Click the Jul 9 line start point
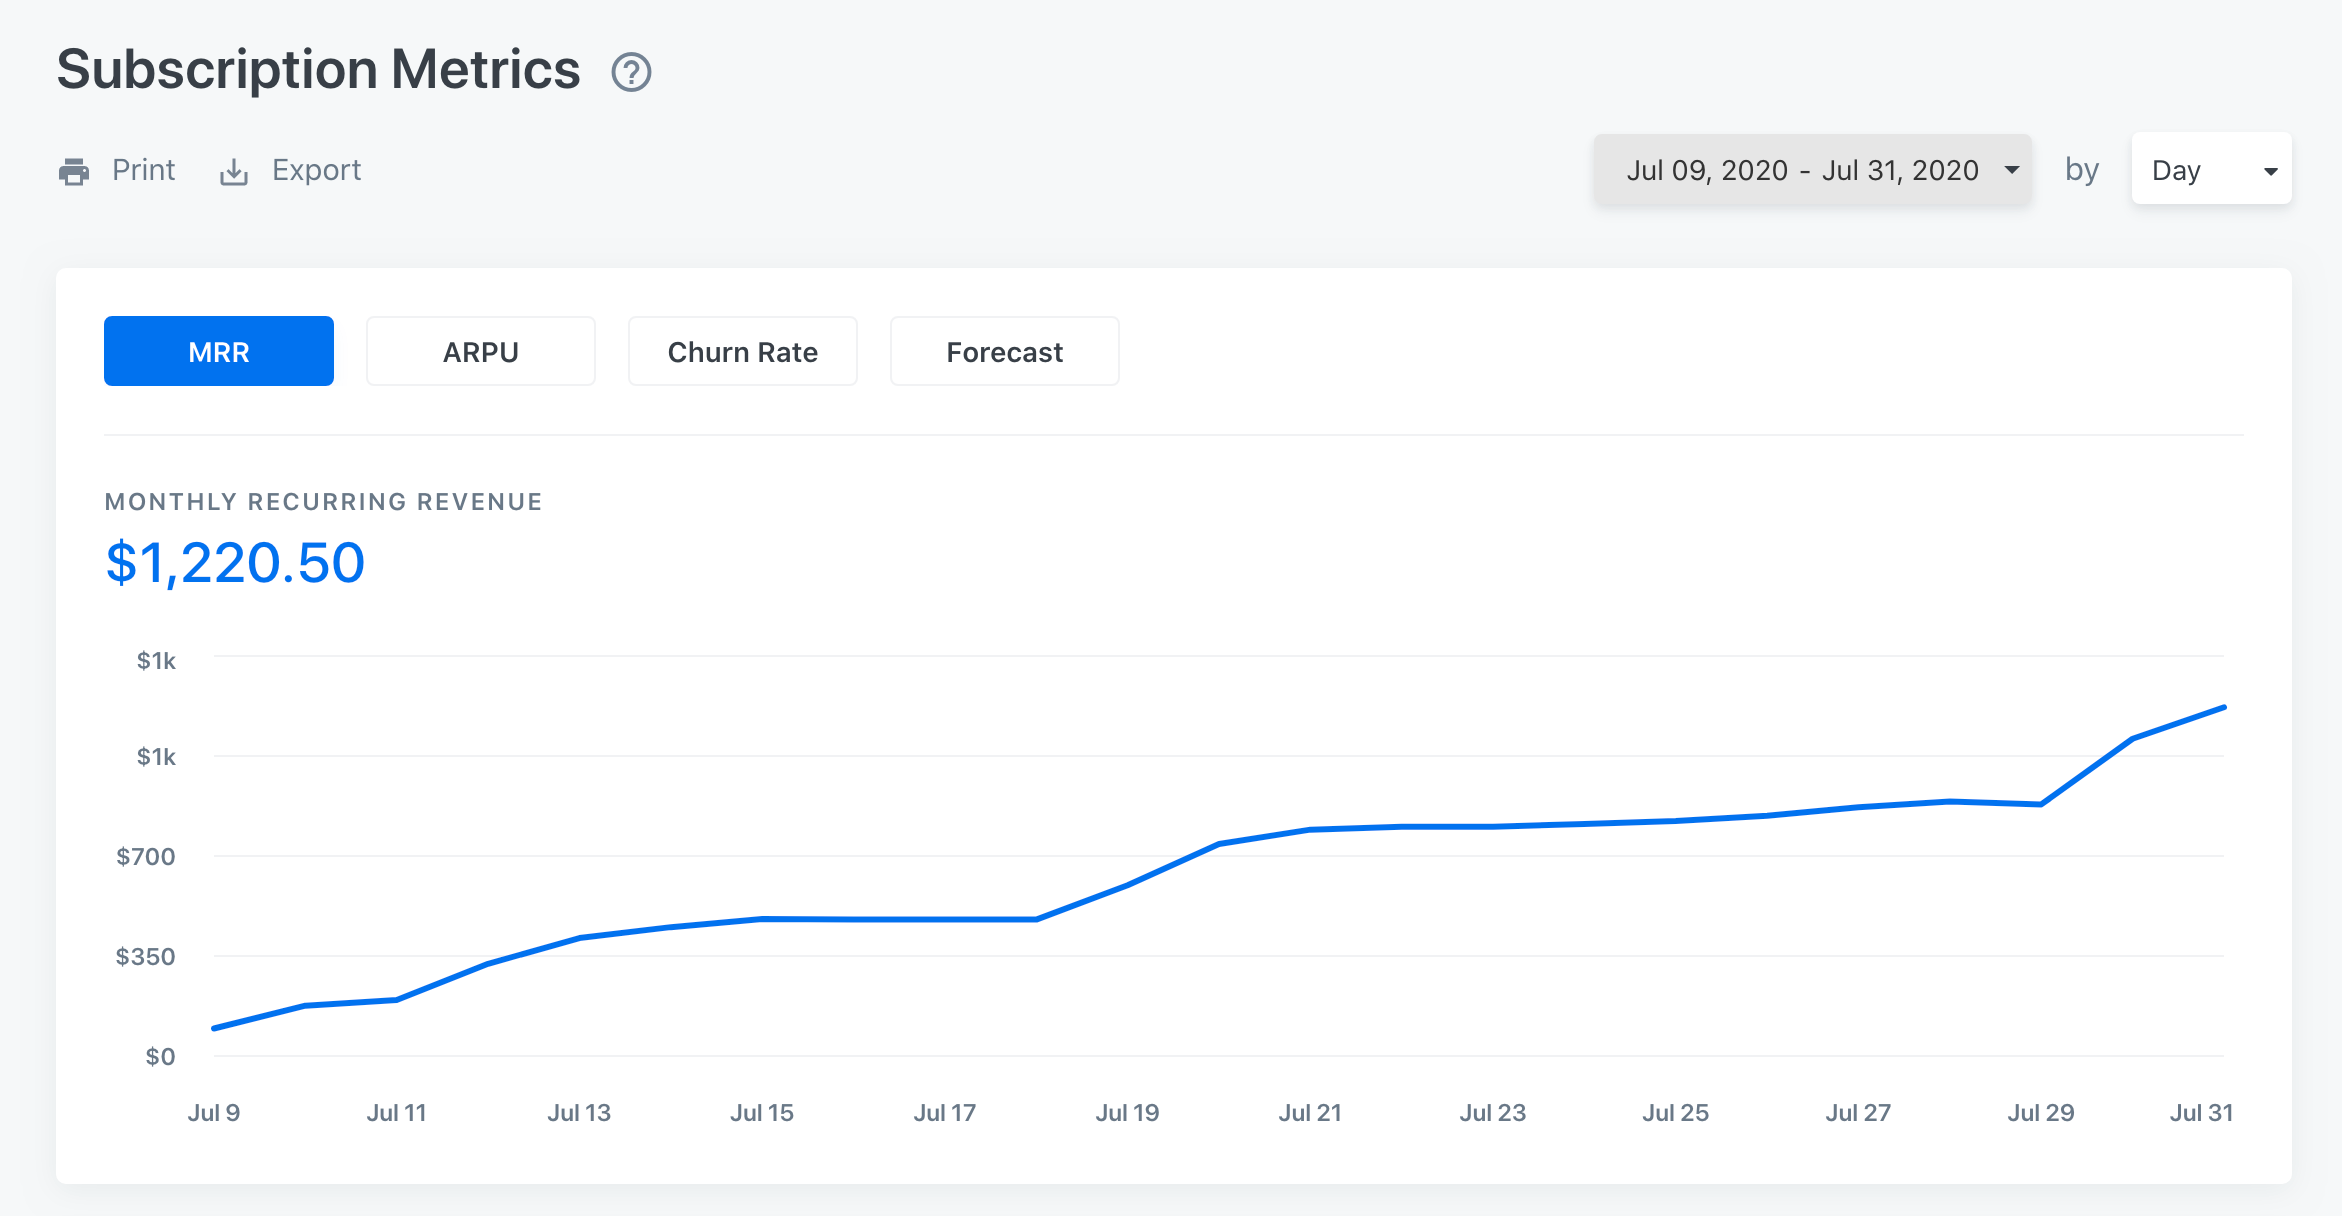The image size is (2342, 1216). pyautogui.click(x=215, y=1028)
